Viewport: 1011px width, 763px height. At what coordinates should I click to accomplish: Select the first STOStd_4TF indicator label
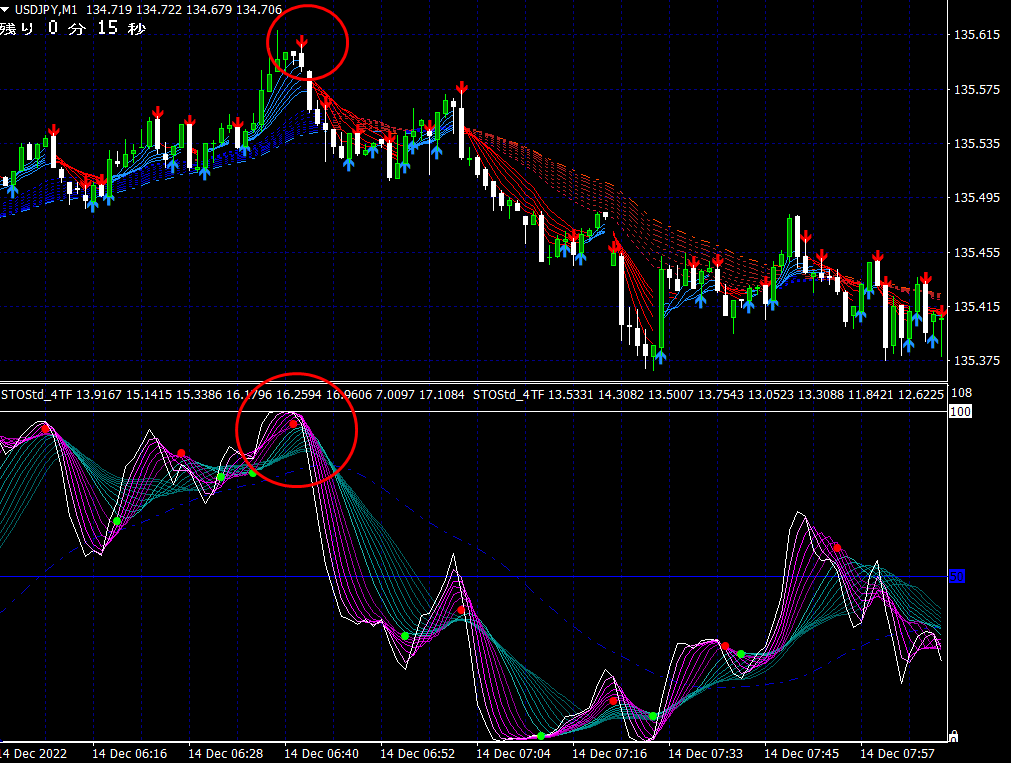click(37, 394)
